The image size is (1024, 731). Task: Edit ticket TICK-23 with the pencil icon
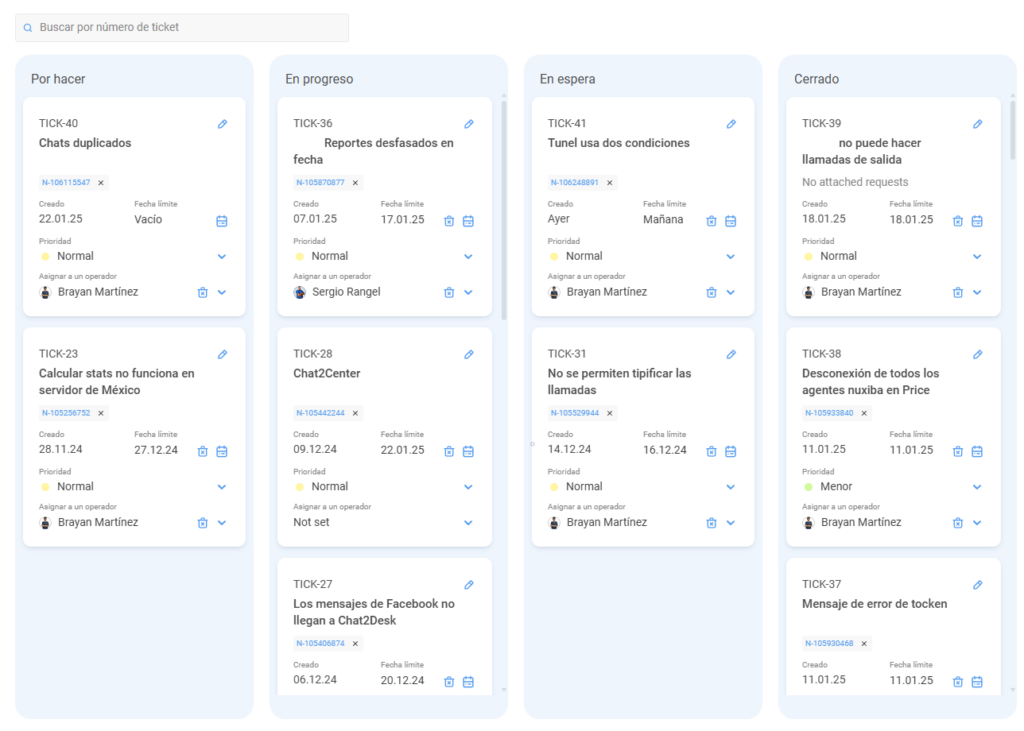pos(223,354)
